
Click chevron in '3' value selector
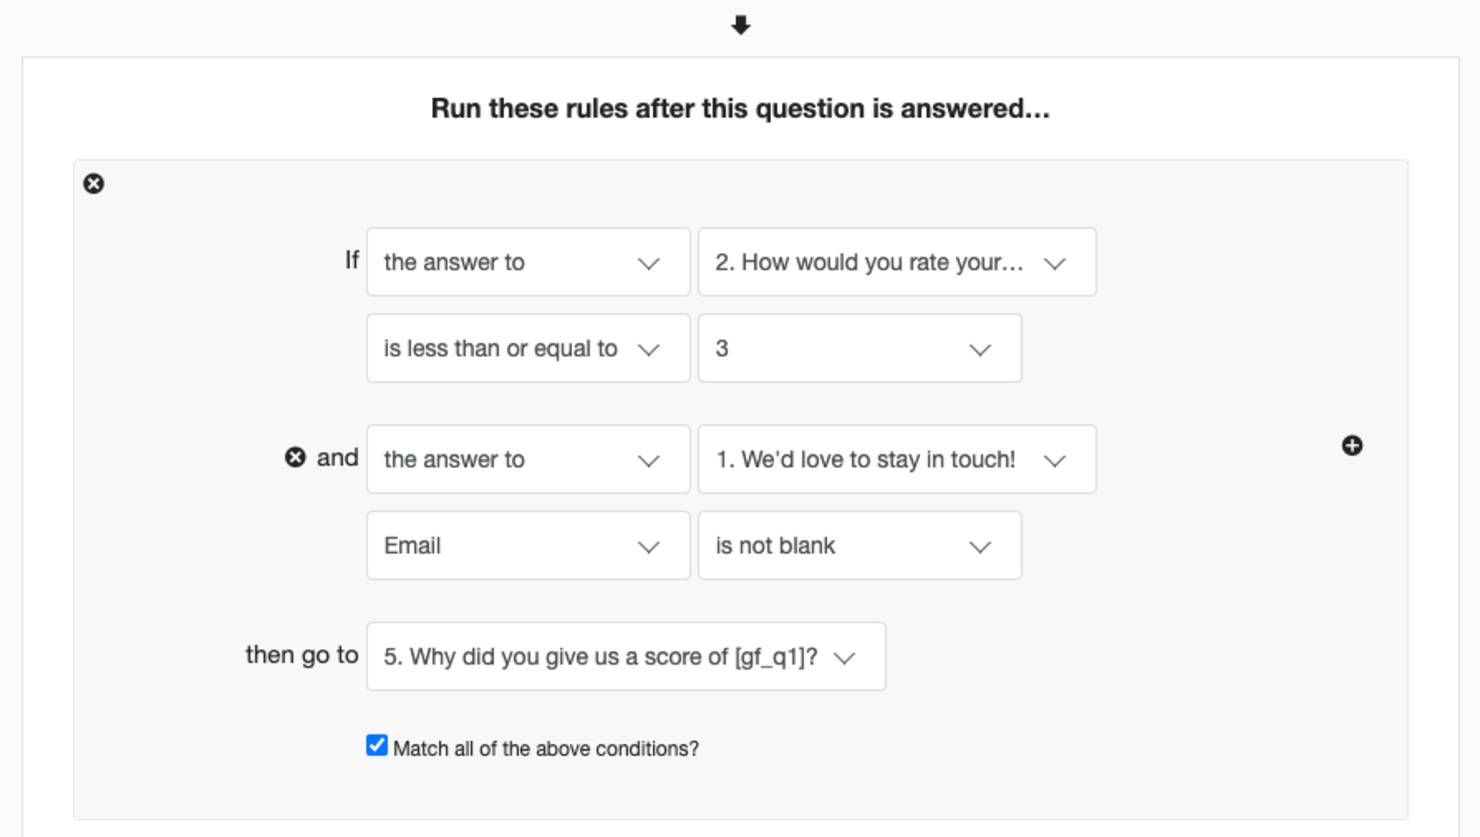pyautogui.click(x=980, y=350)
